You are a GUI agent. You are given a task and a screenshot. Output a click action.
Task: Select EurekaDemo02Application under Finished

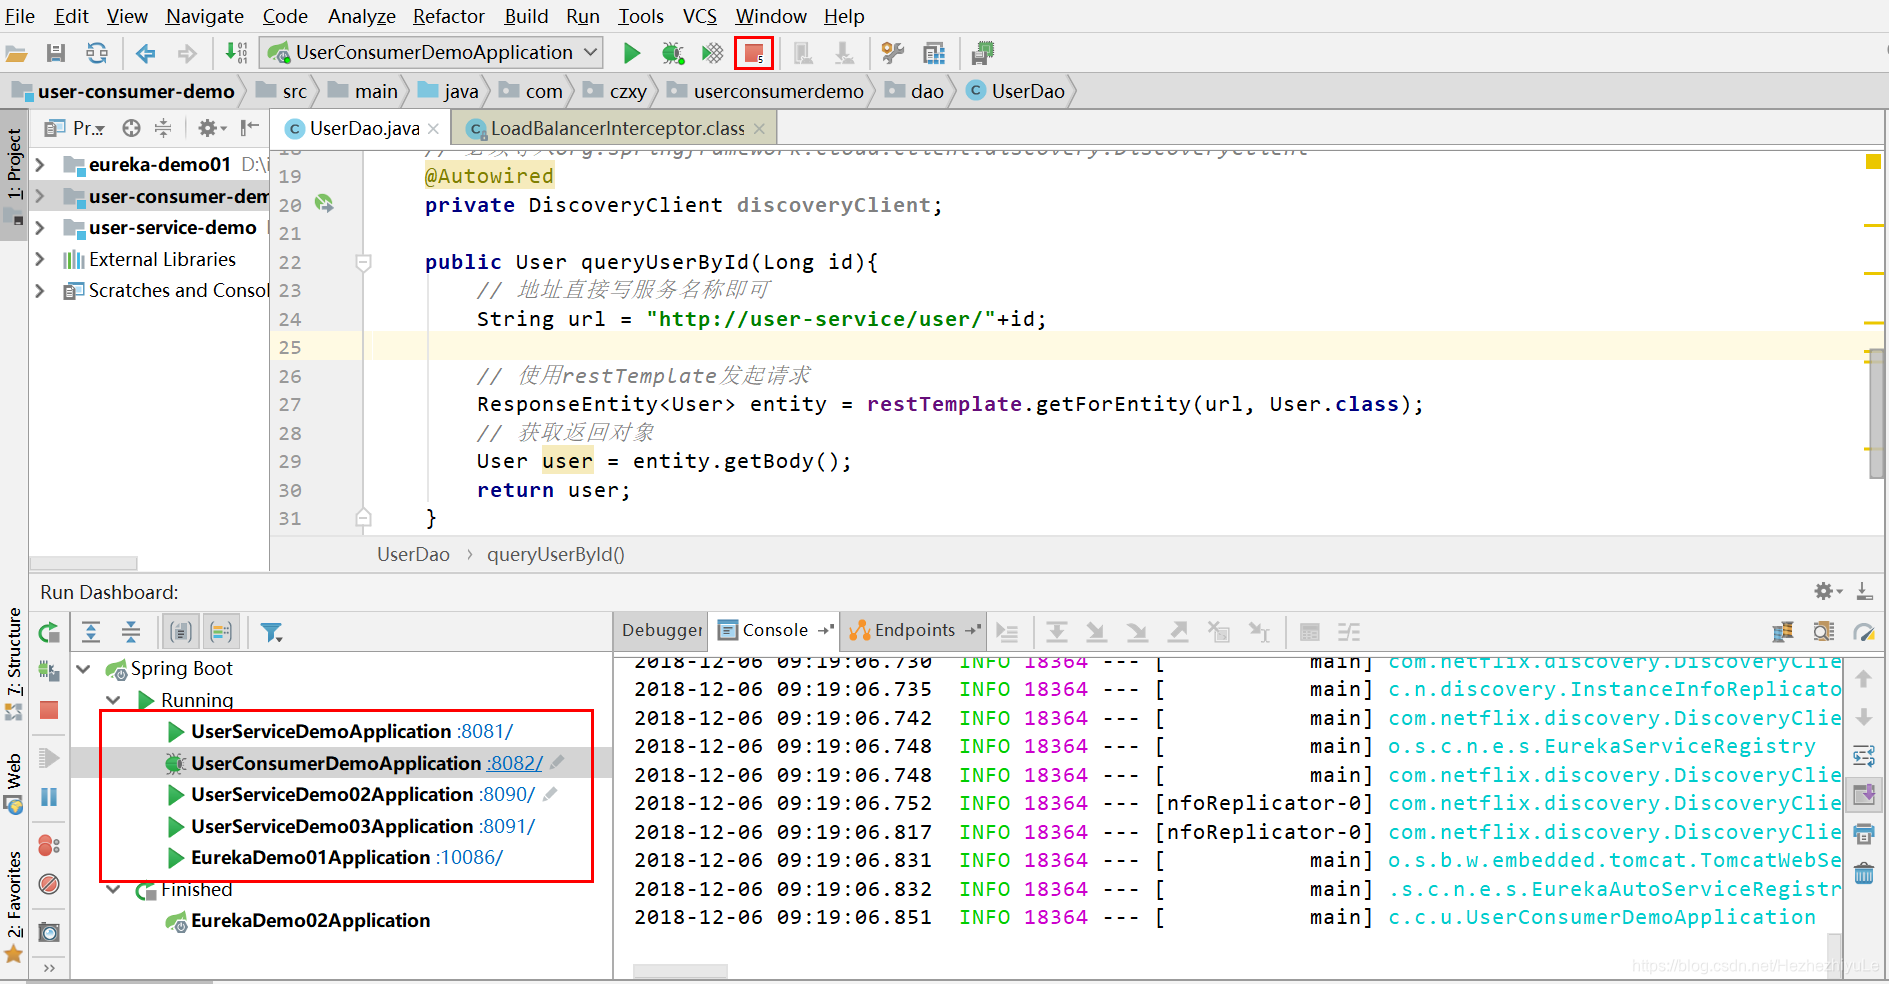tap(310, 920)
